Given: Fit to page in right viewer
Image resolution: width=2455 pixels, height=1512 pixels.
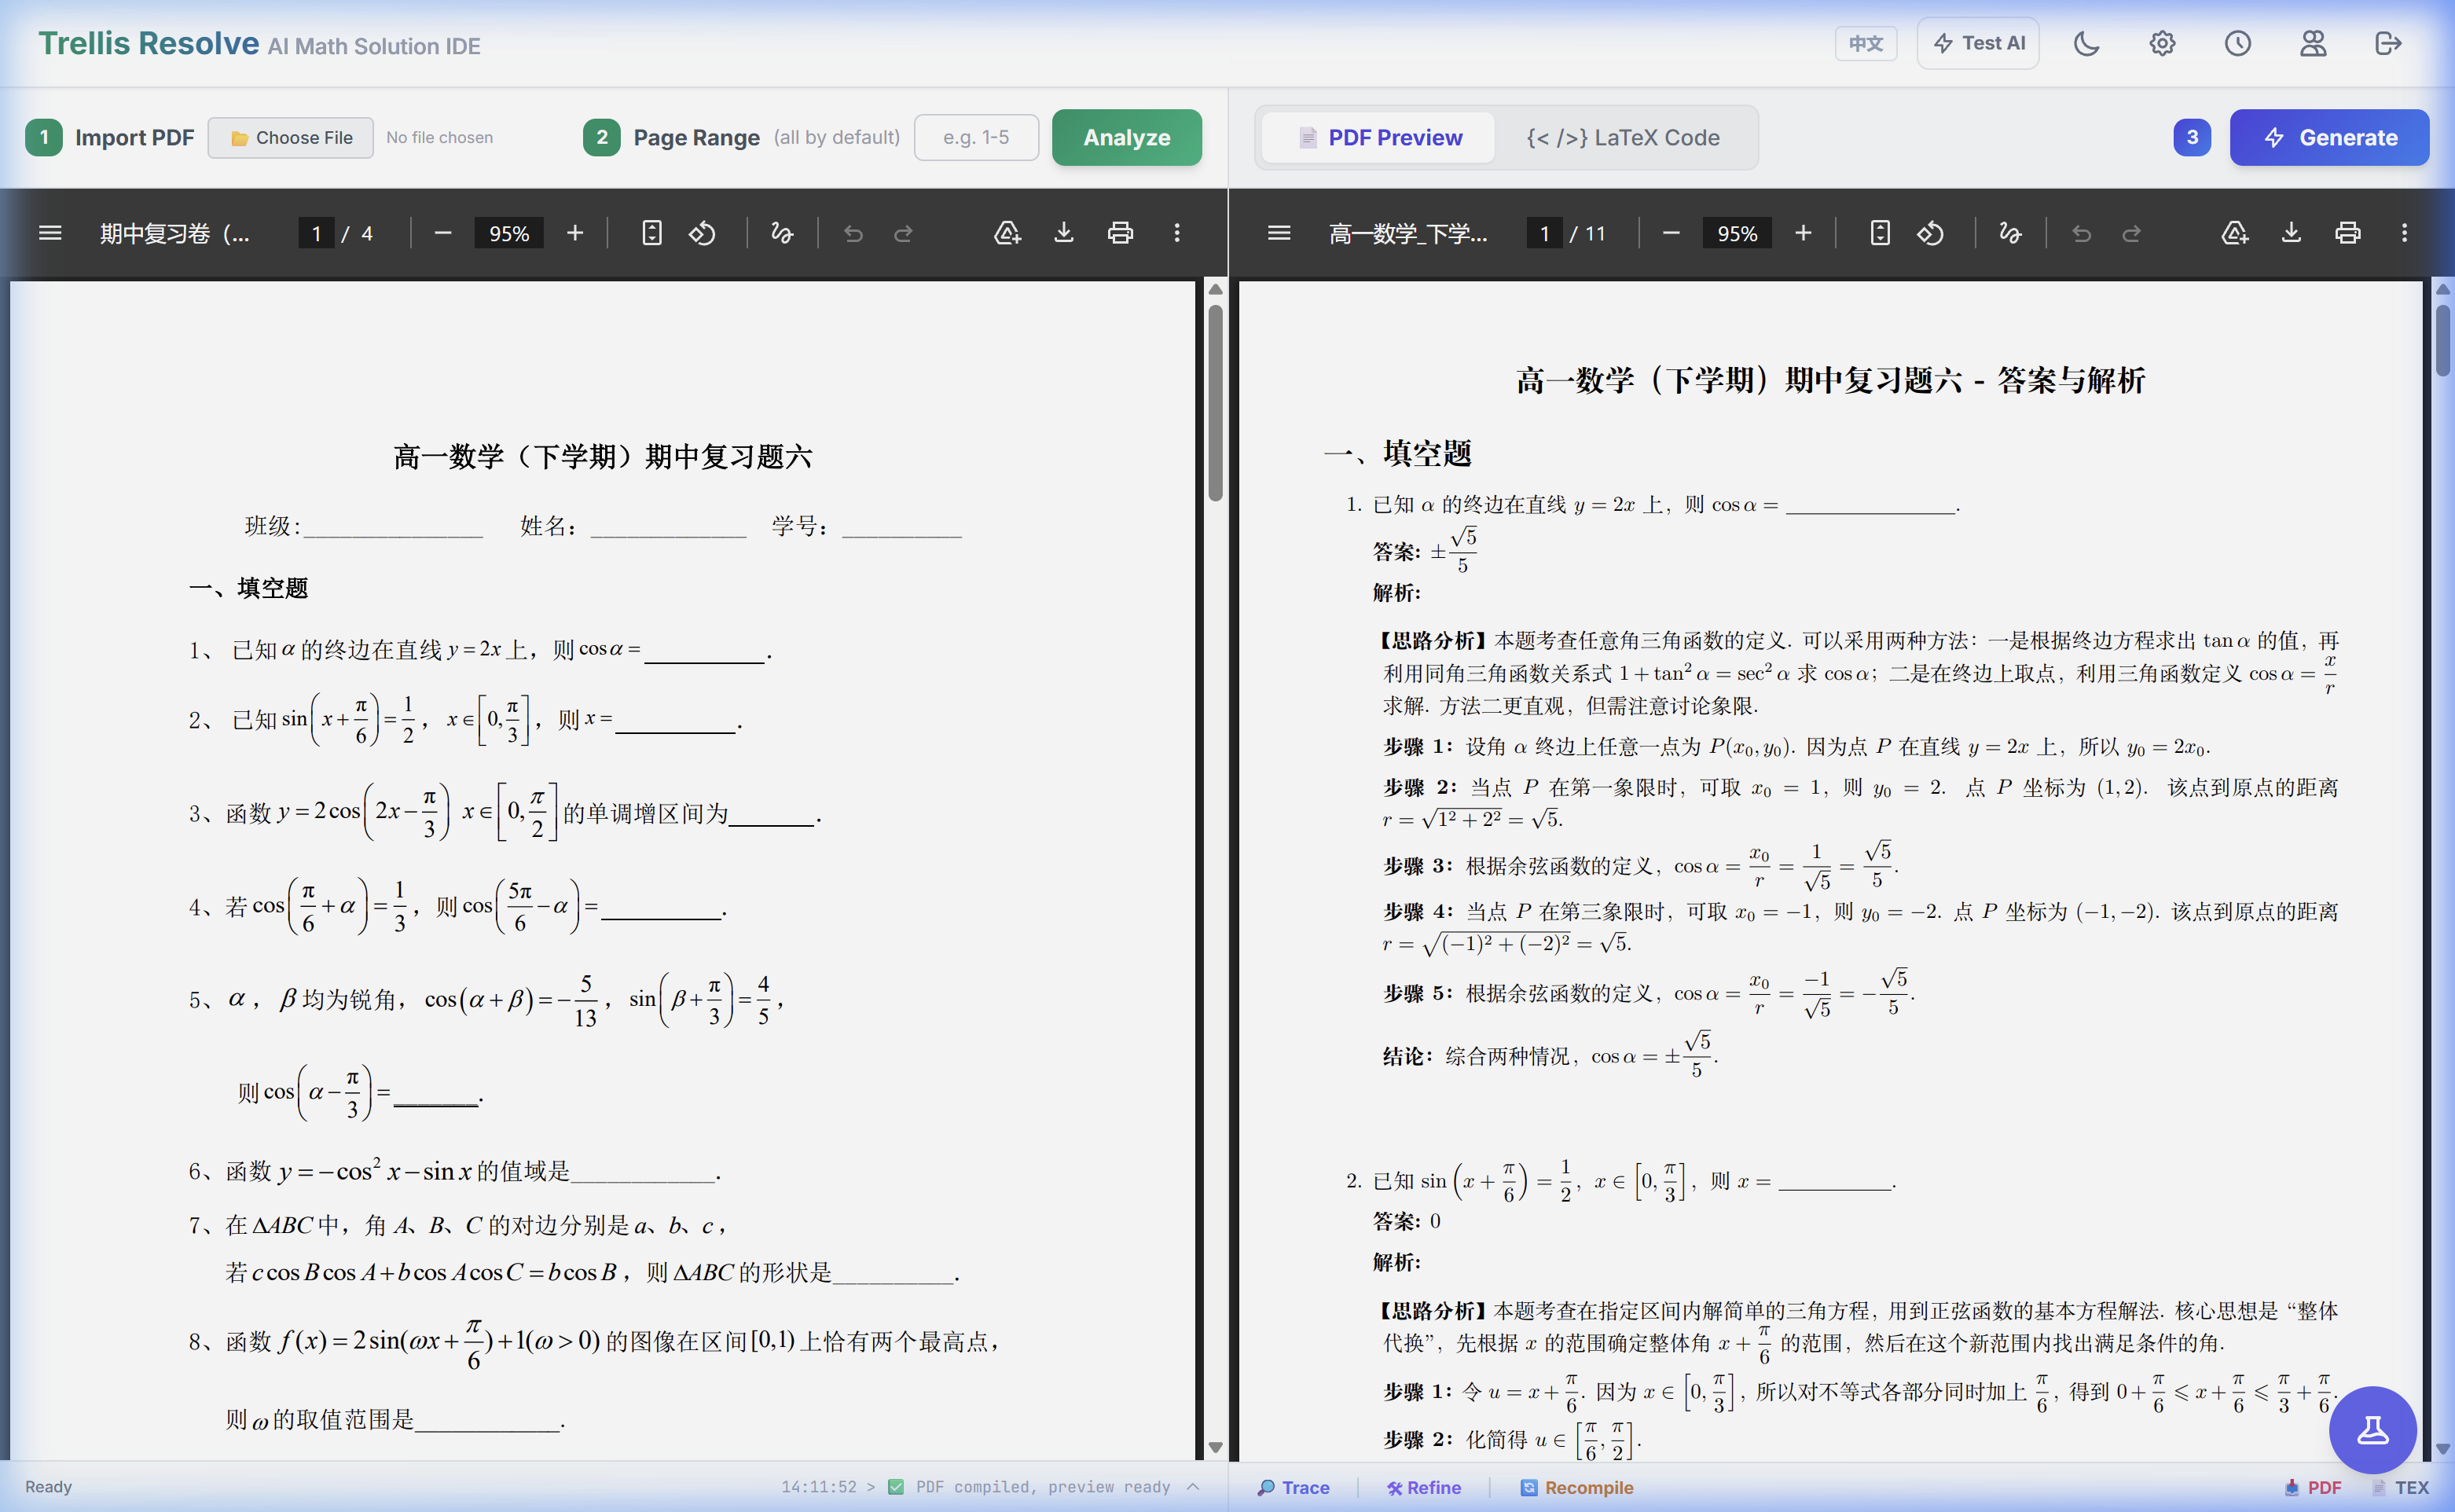Looking at the screenshot, I should pos(1880,233).
